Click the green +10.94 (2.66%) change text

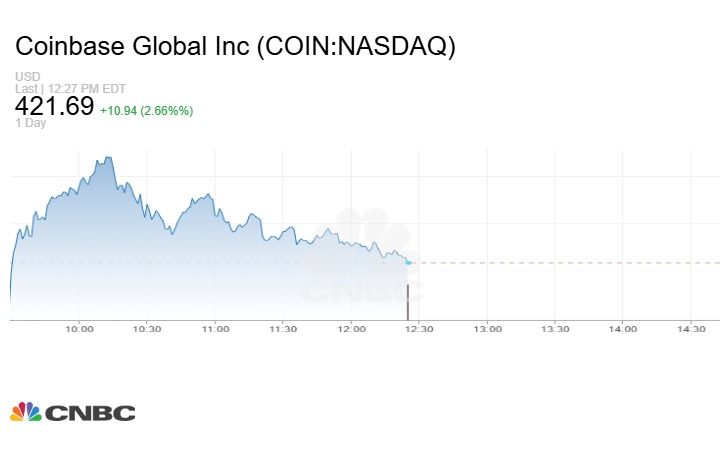click(x=147, y=109)
